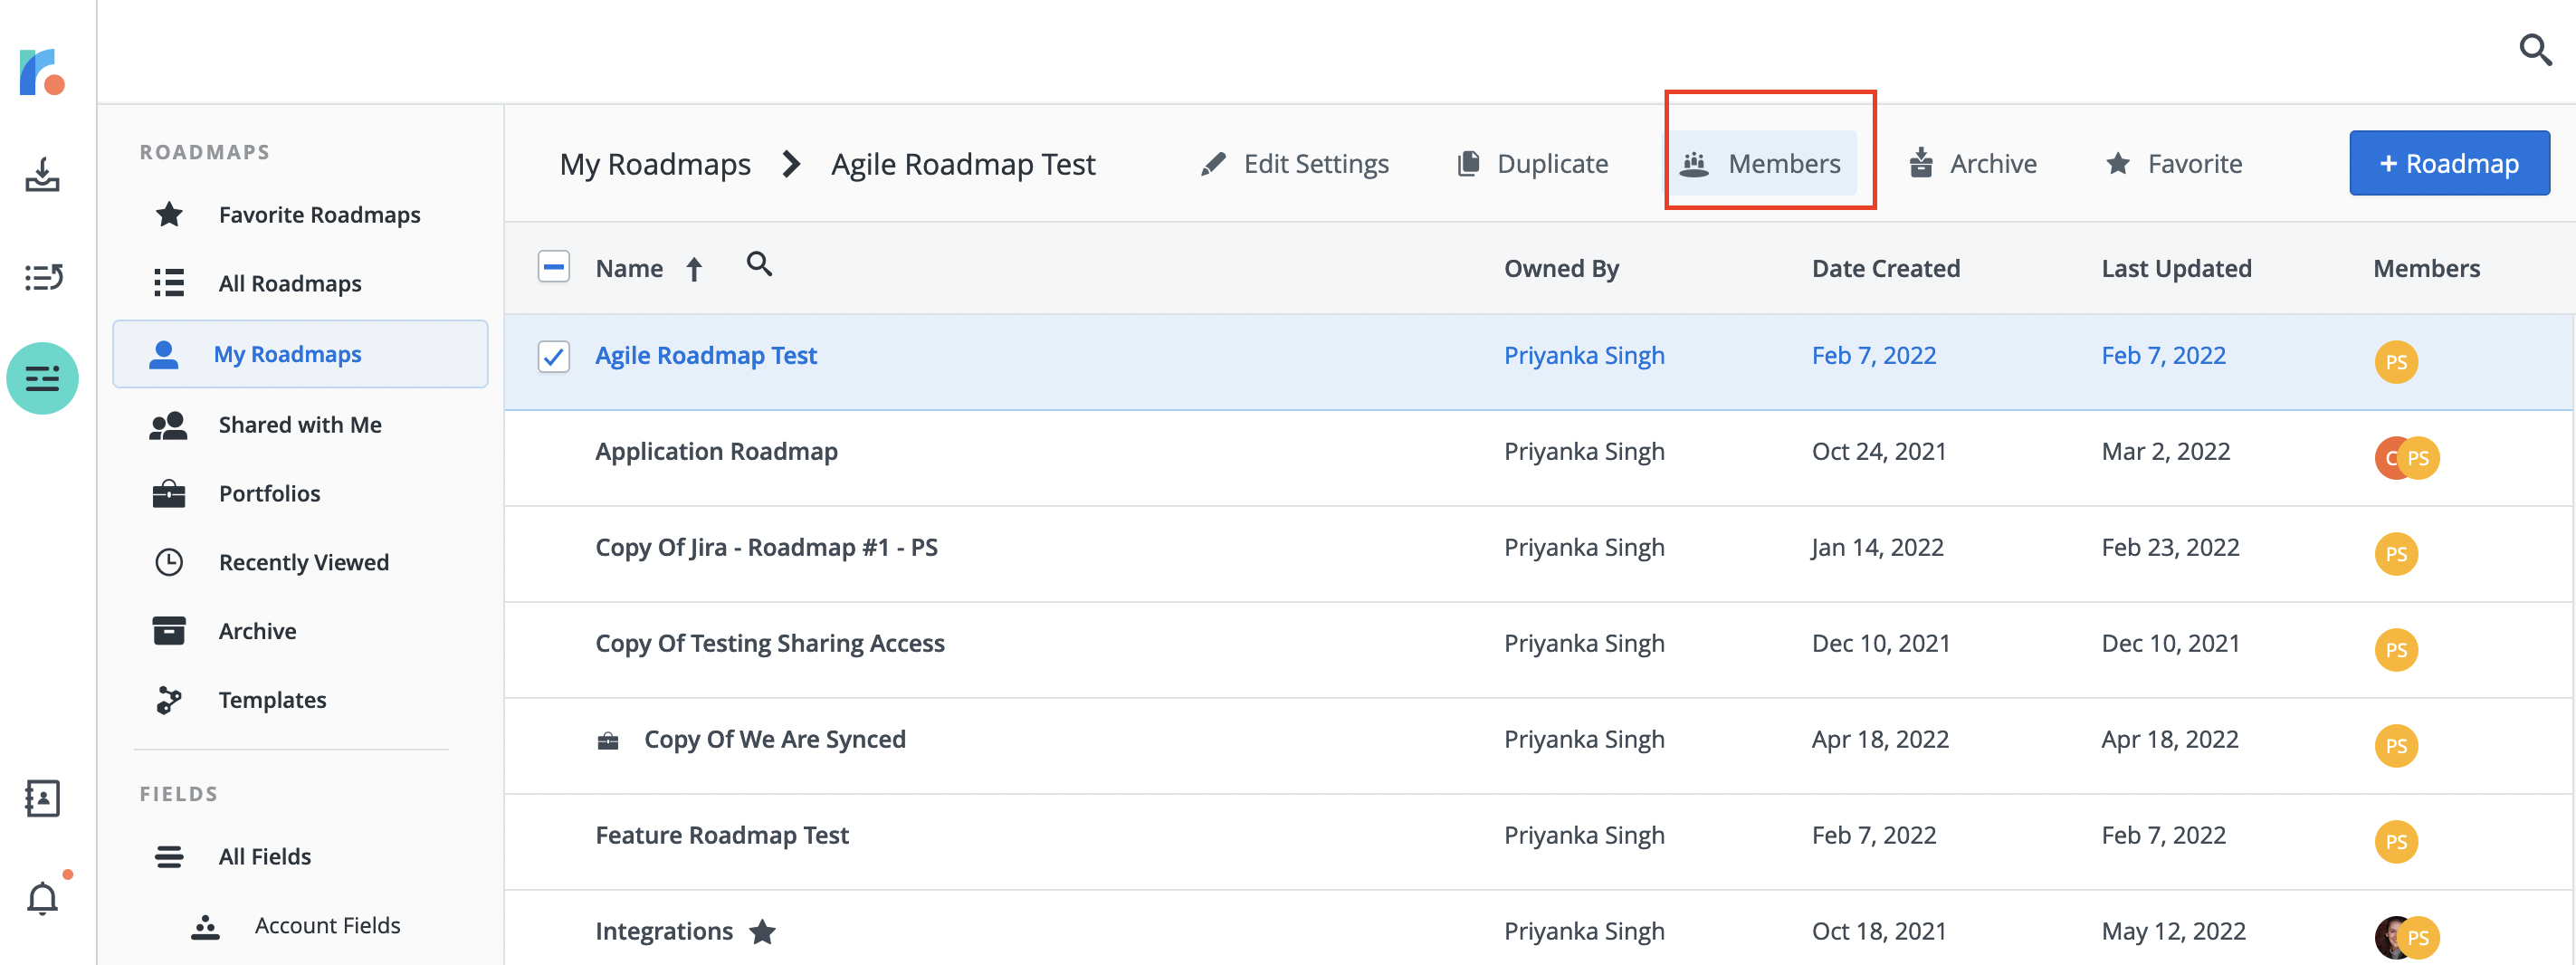Click May 12, 2022 last updated cell
Screen dimensions: 2576x965
pos(2173,931)
